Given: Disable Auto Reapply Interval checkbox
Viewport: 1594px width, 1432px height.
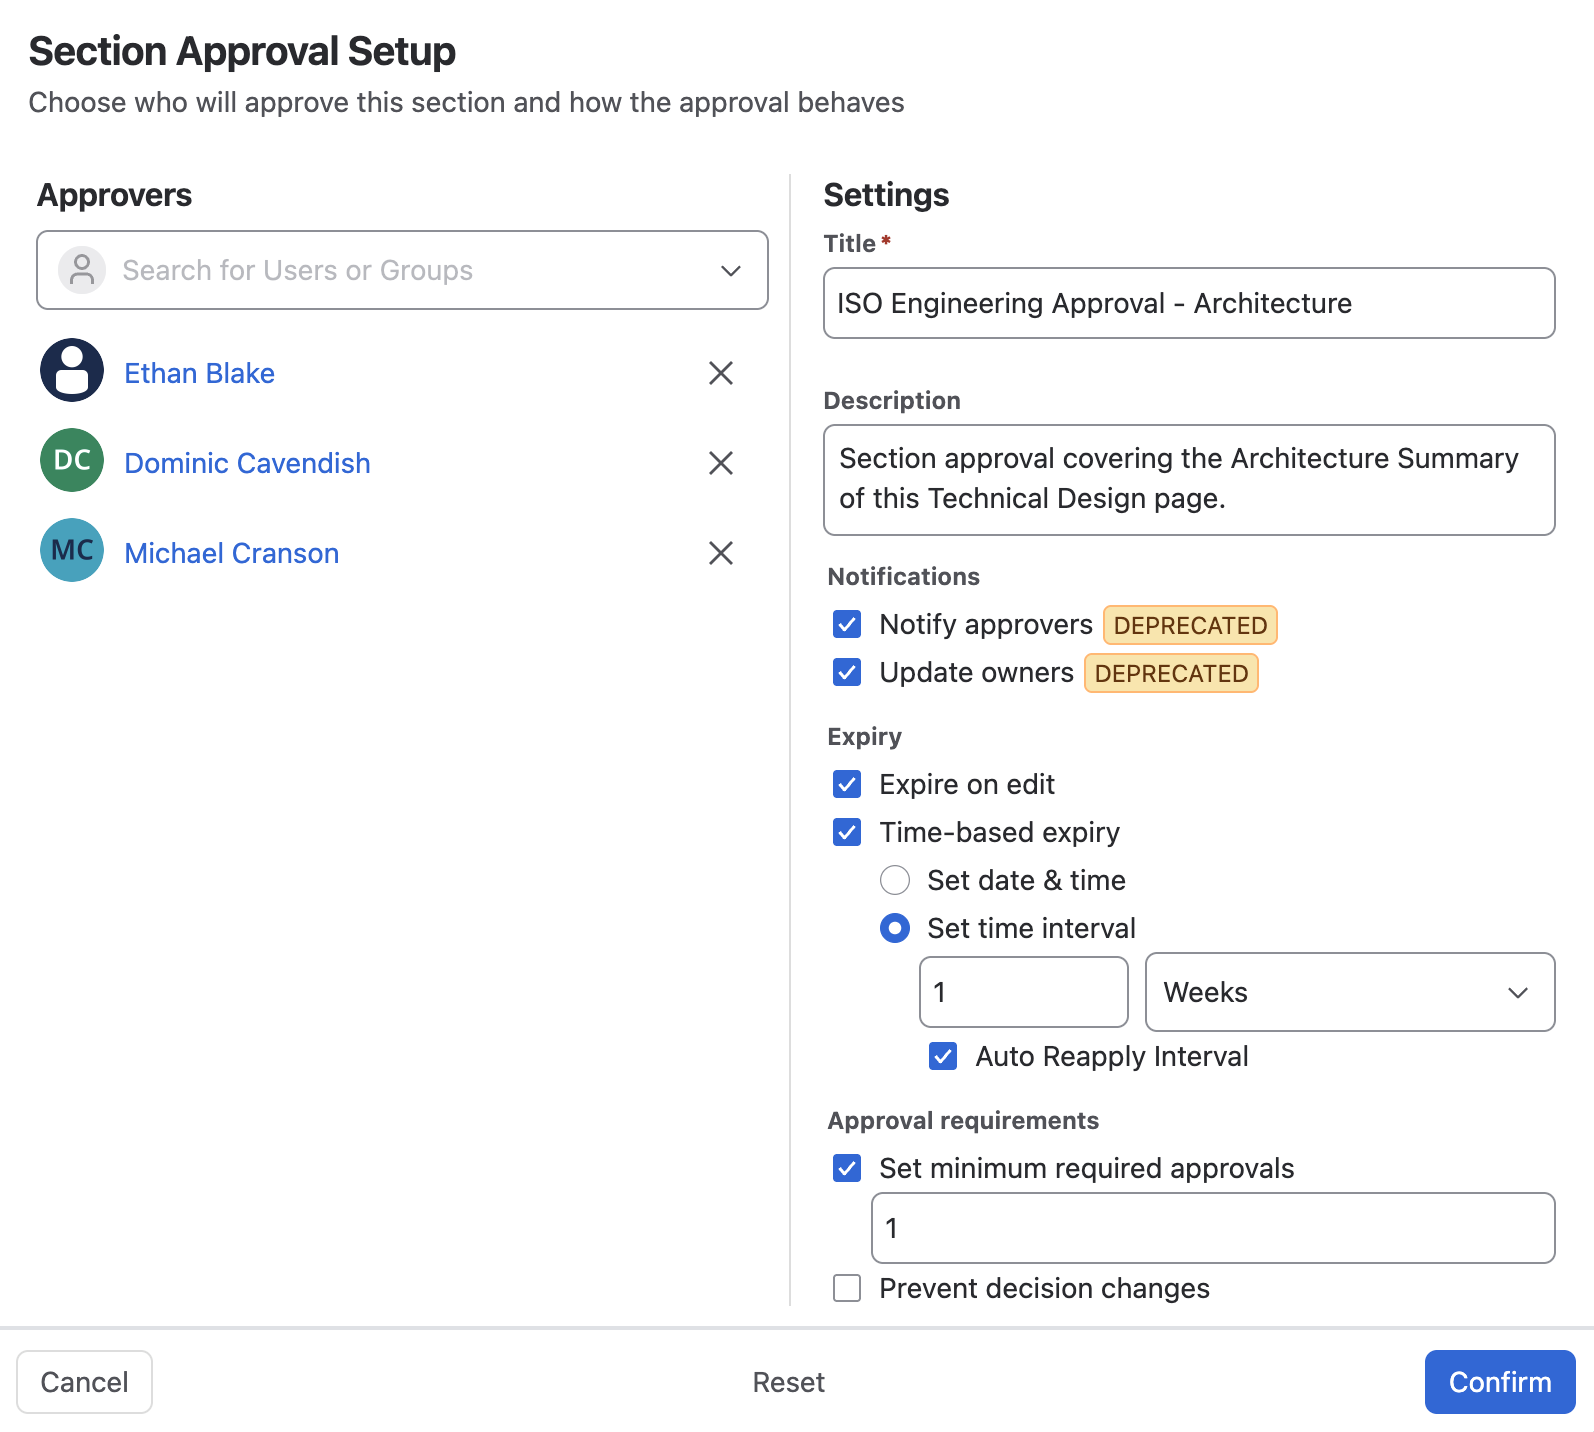Looking at the screenshot, I should pyautogui.click(x=943, y=1056).
